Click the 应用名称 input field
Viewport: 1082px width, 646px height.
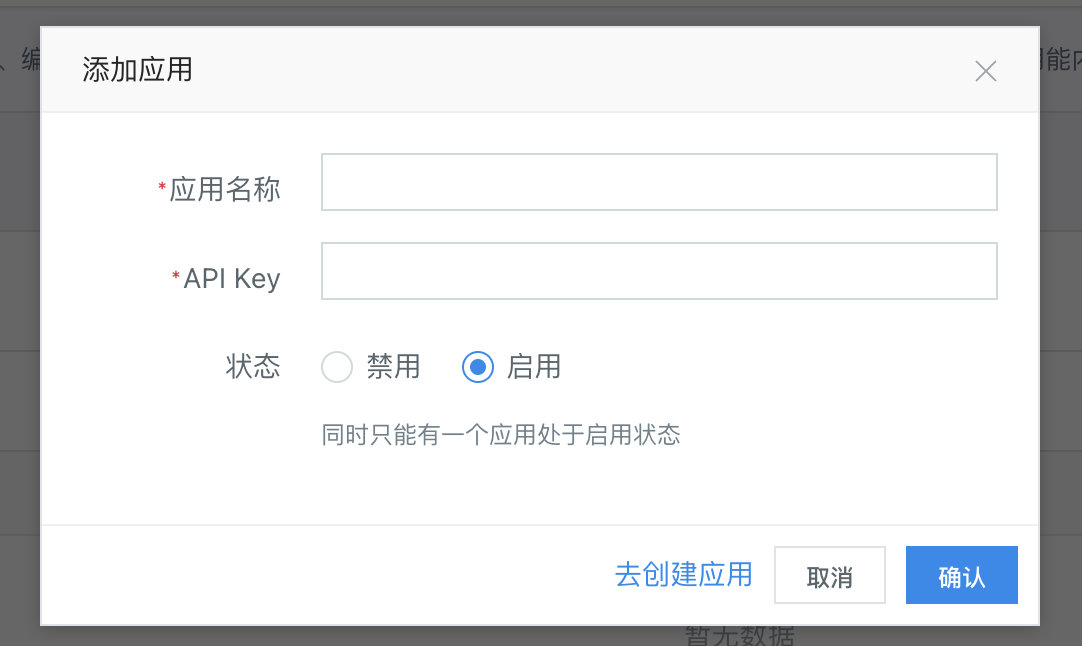659,182
